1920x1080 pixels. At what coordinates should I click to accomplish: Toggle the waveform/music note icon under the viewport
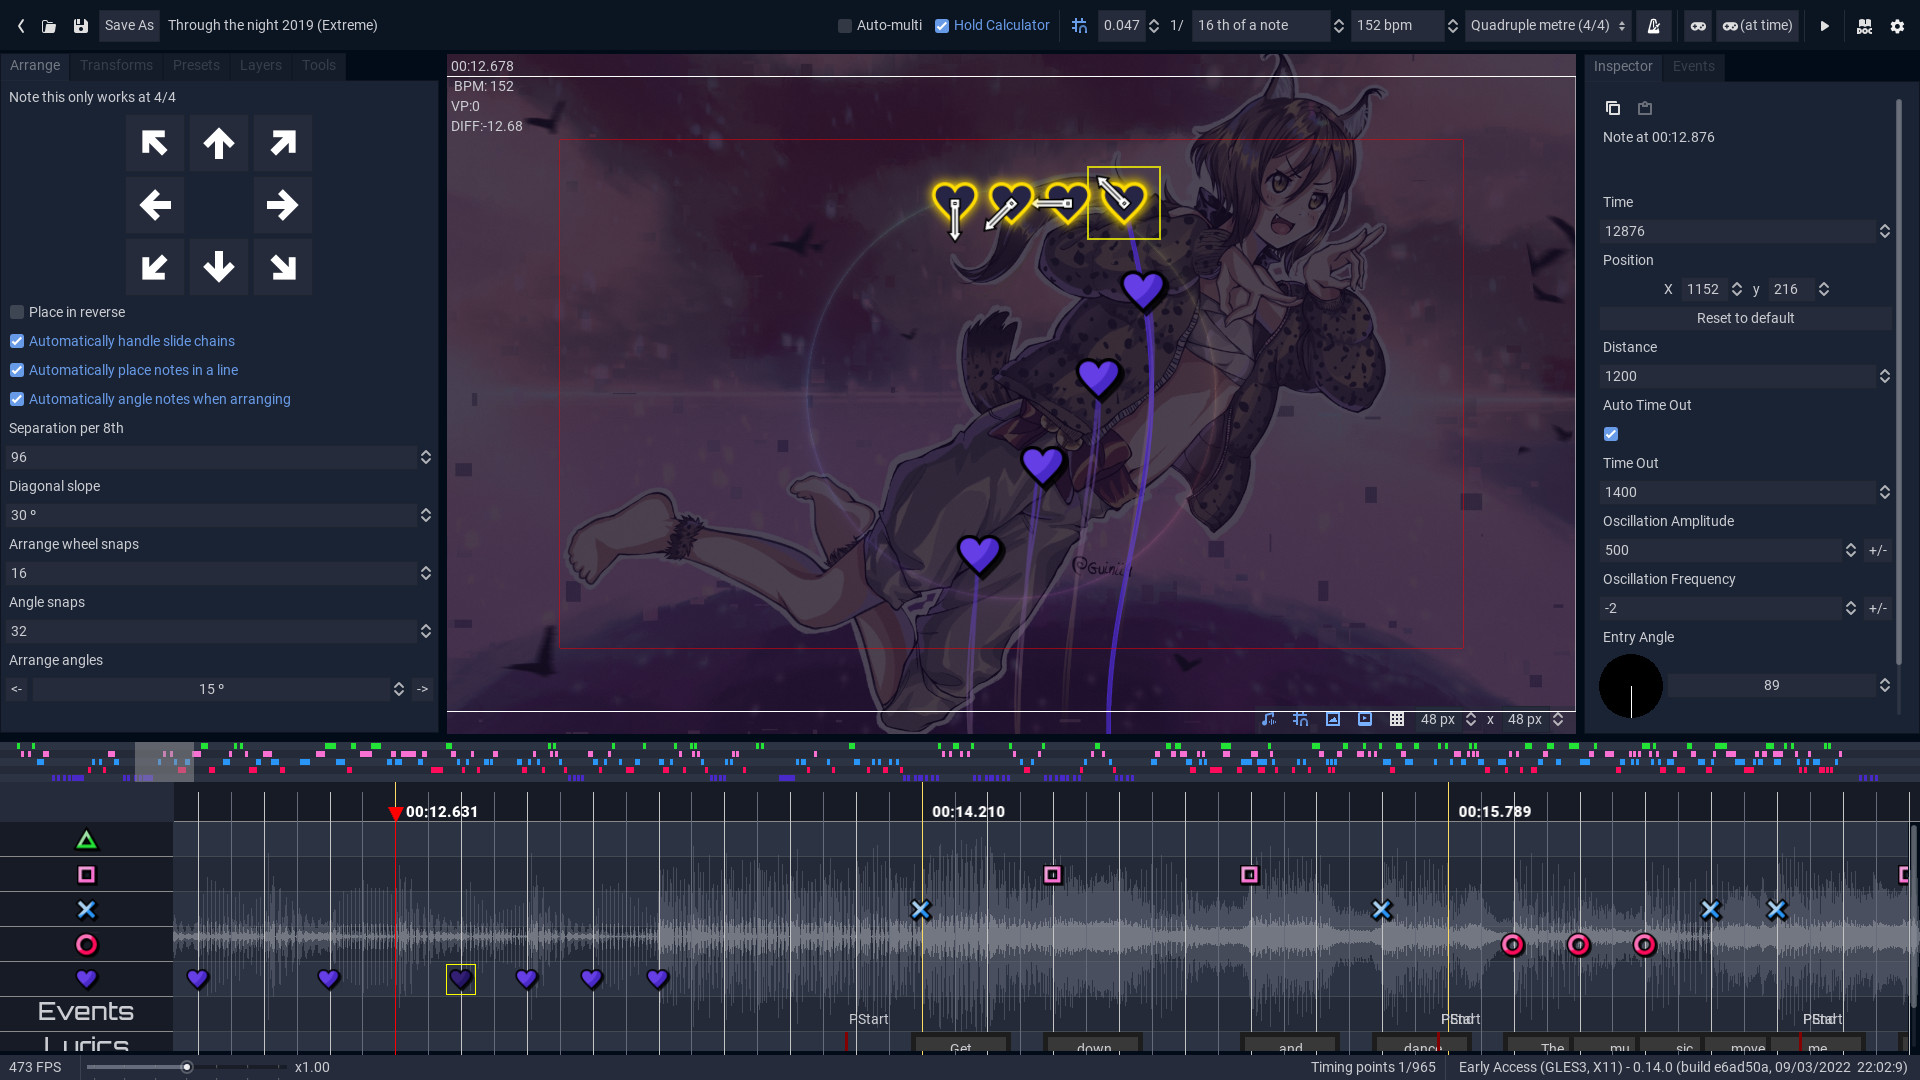tap(1269, 720)
